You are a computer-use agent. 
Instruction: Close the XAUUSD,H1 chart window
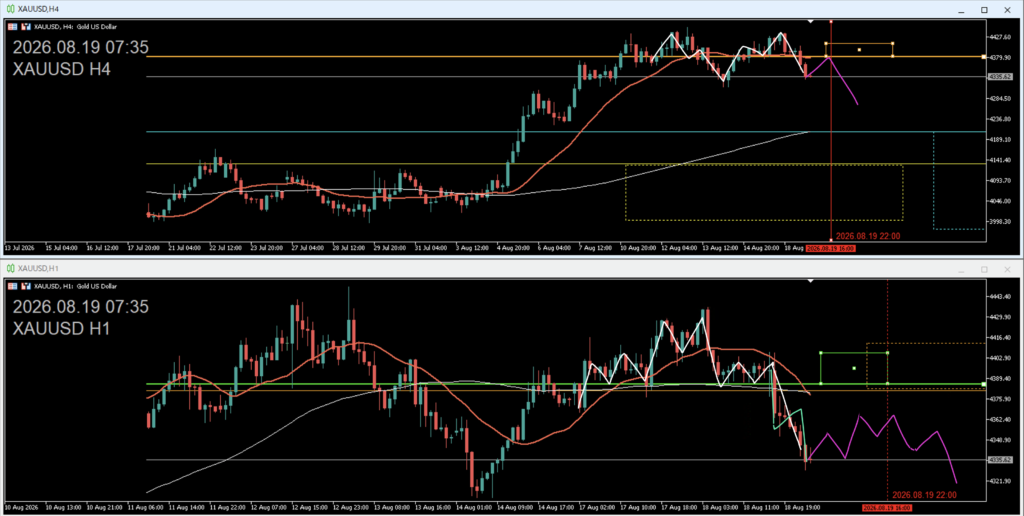click(x=1007, y=269)
